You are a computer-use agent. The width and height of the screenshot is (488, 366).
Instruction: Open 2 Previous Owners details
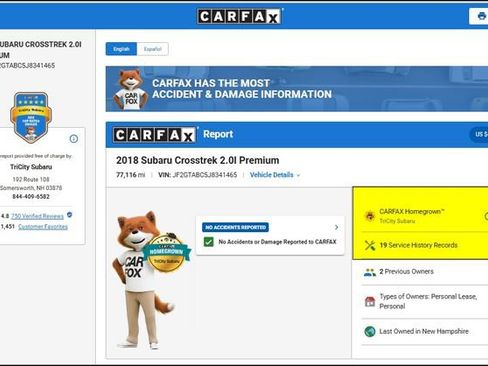tap(406, 272)
